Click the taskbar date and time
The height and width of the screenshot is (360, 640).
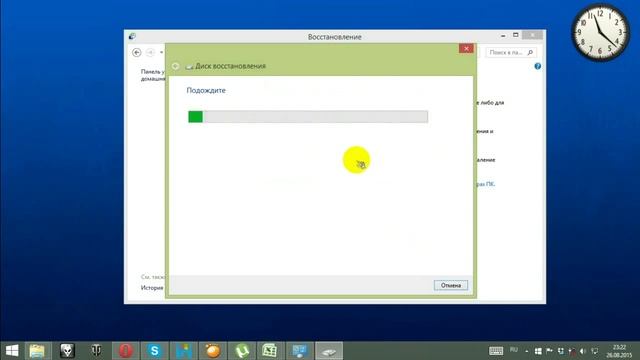619,351
